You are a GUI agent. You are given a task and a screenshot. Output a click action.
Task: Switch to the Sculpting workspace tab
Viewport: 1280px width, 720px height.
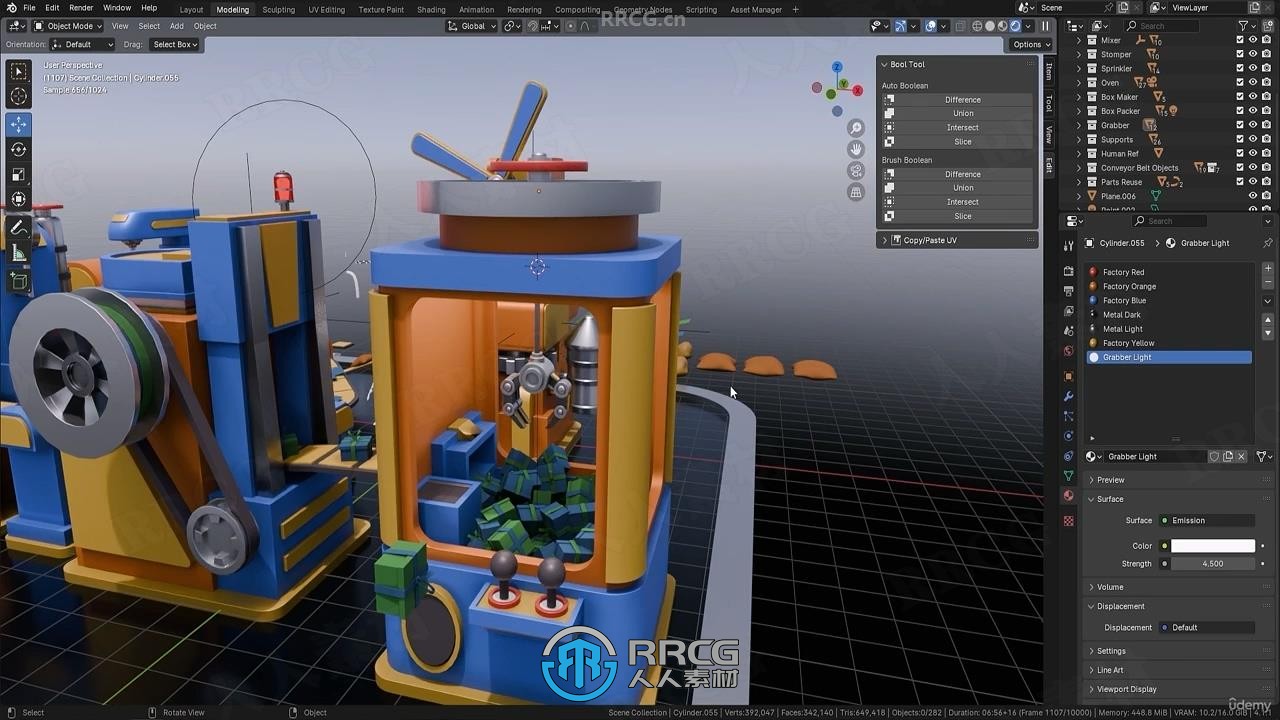[278, 9]
